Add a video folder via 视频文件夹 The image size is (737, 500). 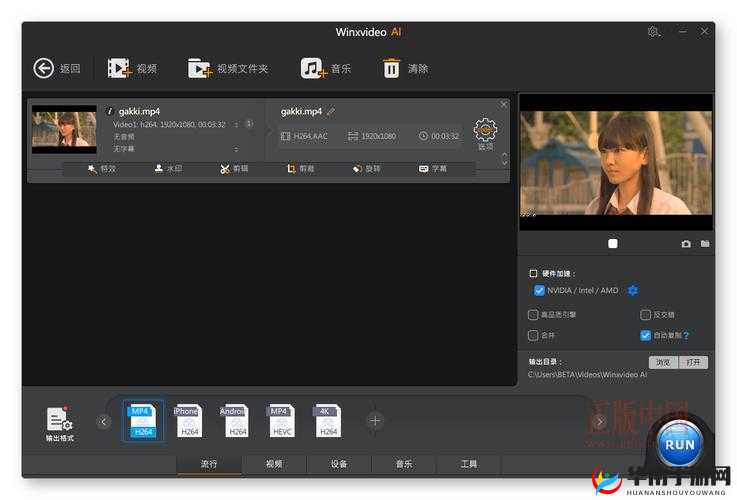(200, 69)
